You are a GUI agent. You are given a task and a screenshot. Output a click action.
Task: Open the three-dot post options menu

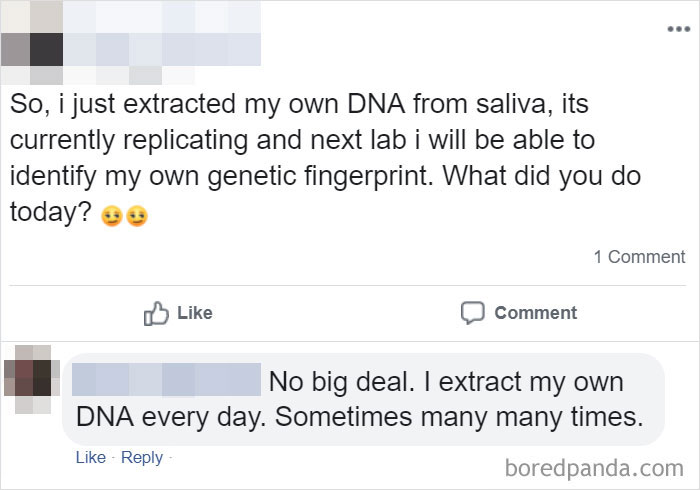point(680,27)
